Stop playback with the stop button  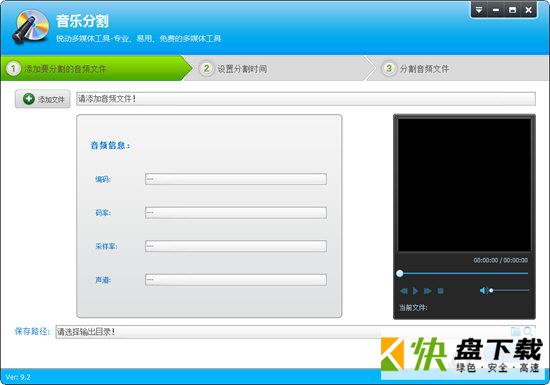point(441,291)
